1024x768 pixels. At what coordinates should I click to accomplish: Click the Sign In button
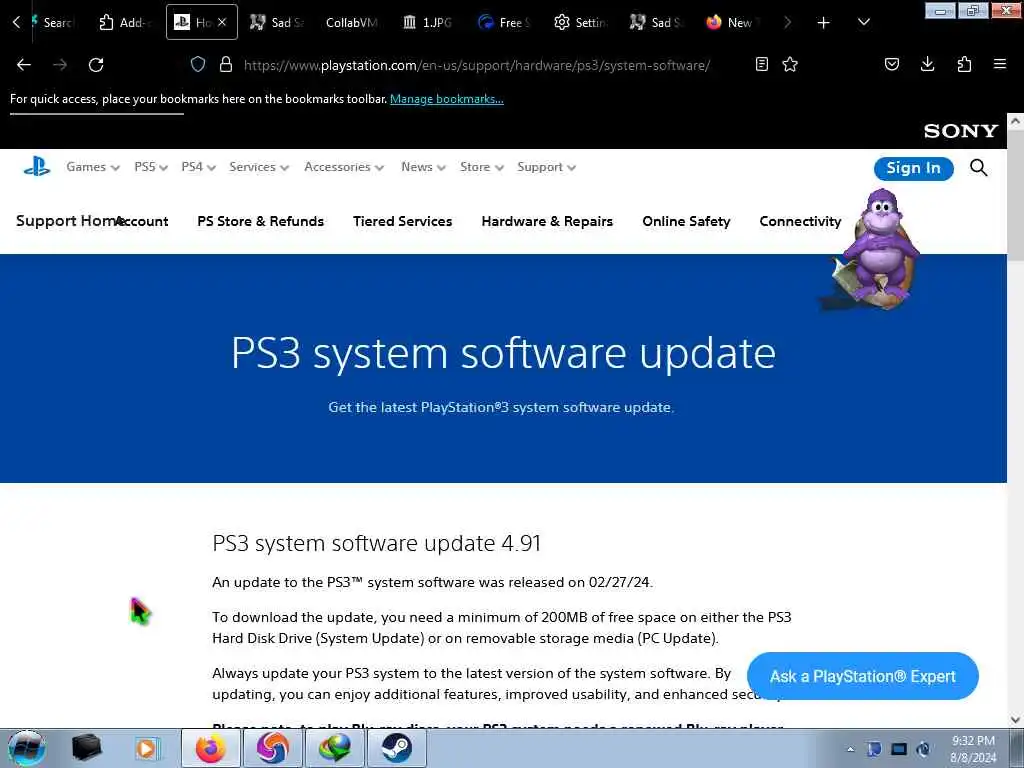[913, 168]
